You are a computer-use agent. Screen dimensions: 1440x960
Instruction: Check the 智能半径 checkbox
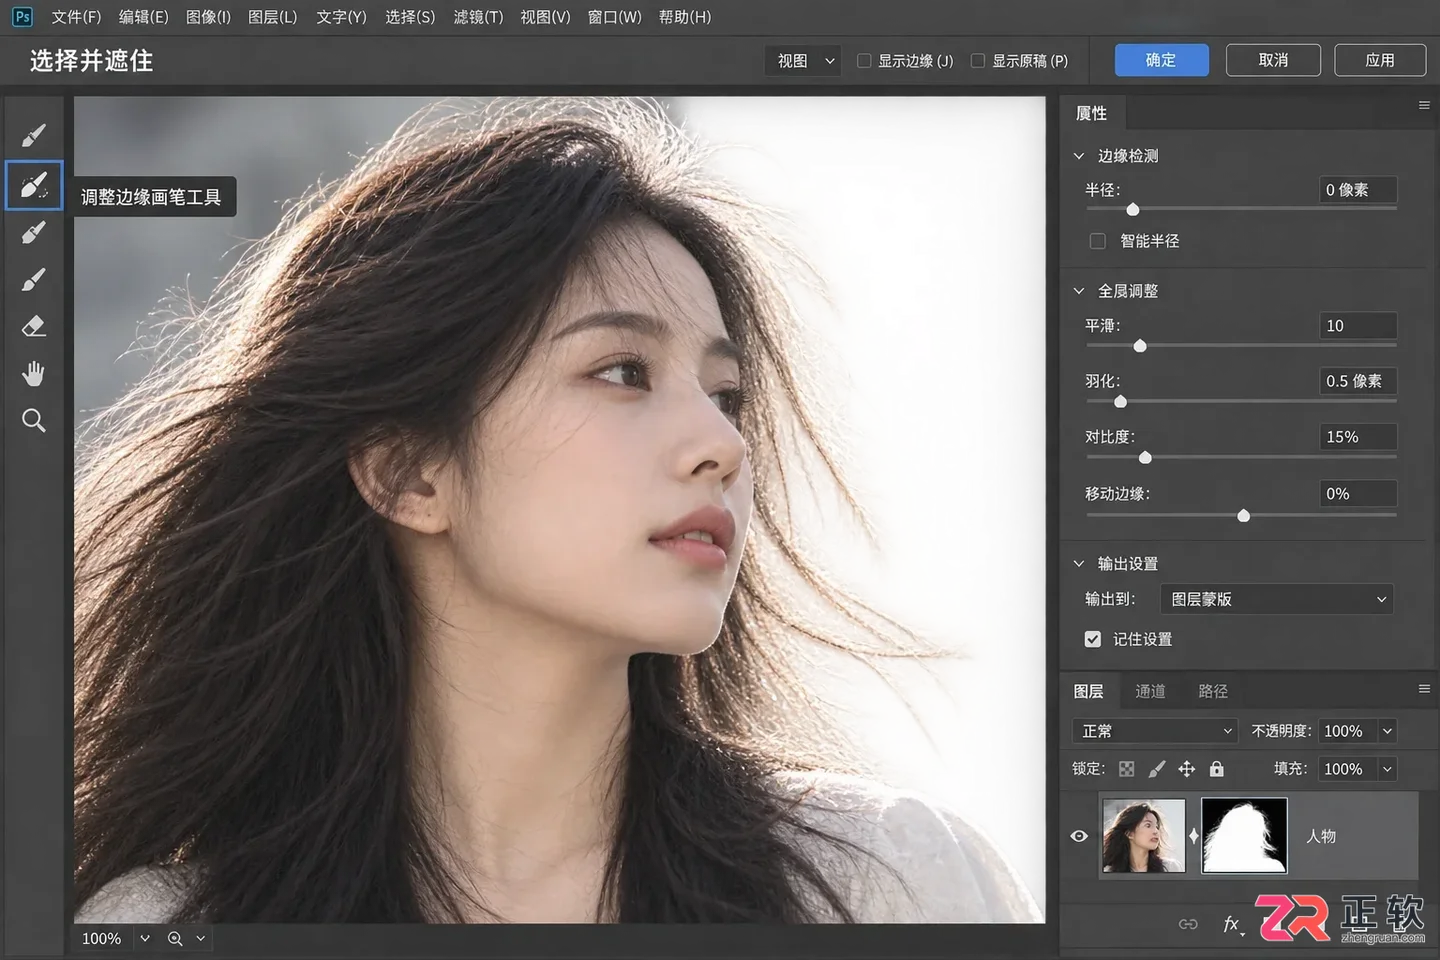[x=1097, y=241]
